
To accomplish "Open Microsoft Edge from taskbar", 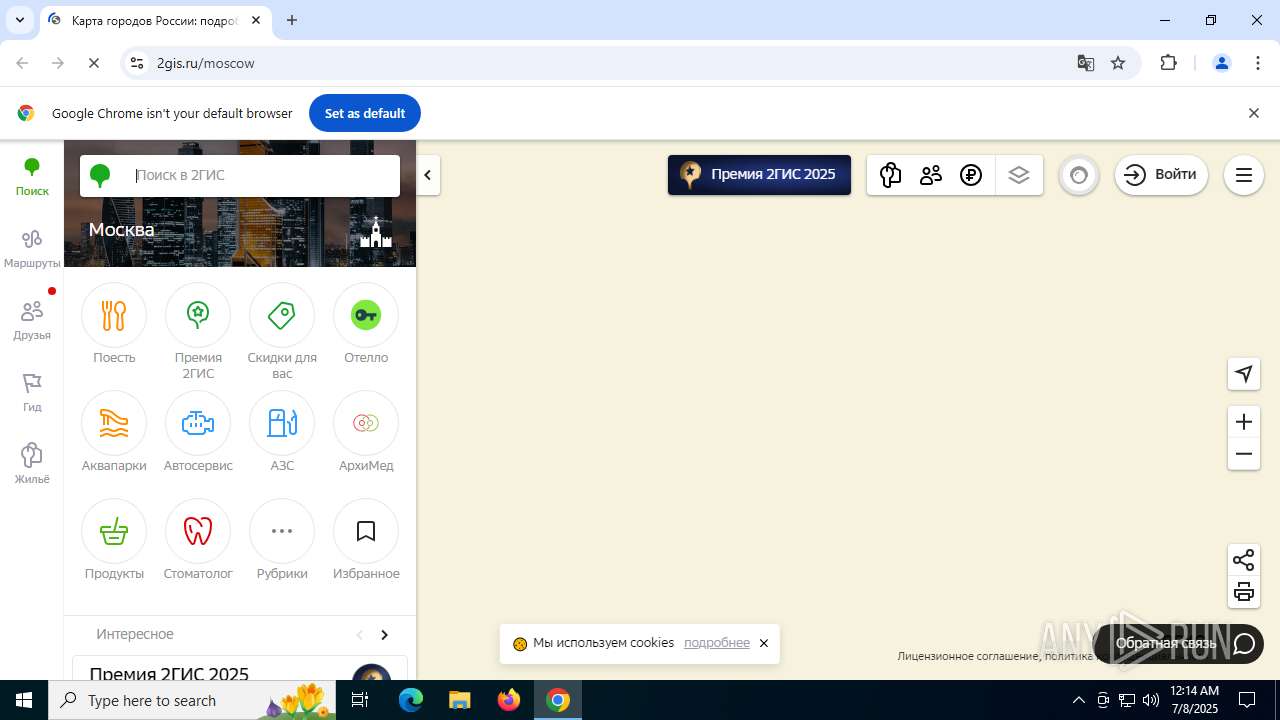I will pyautogui.click(x=411, y=700).
